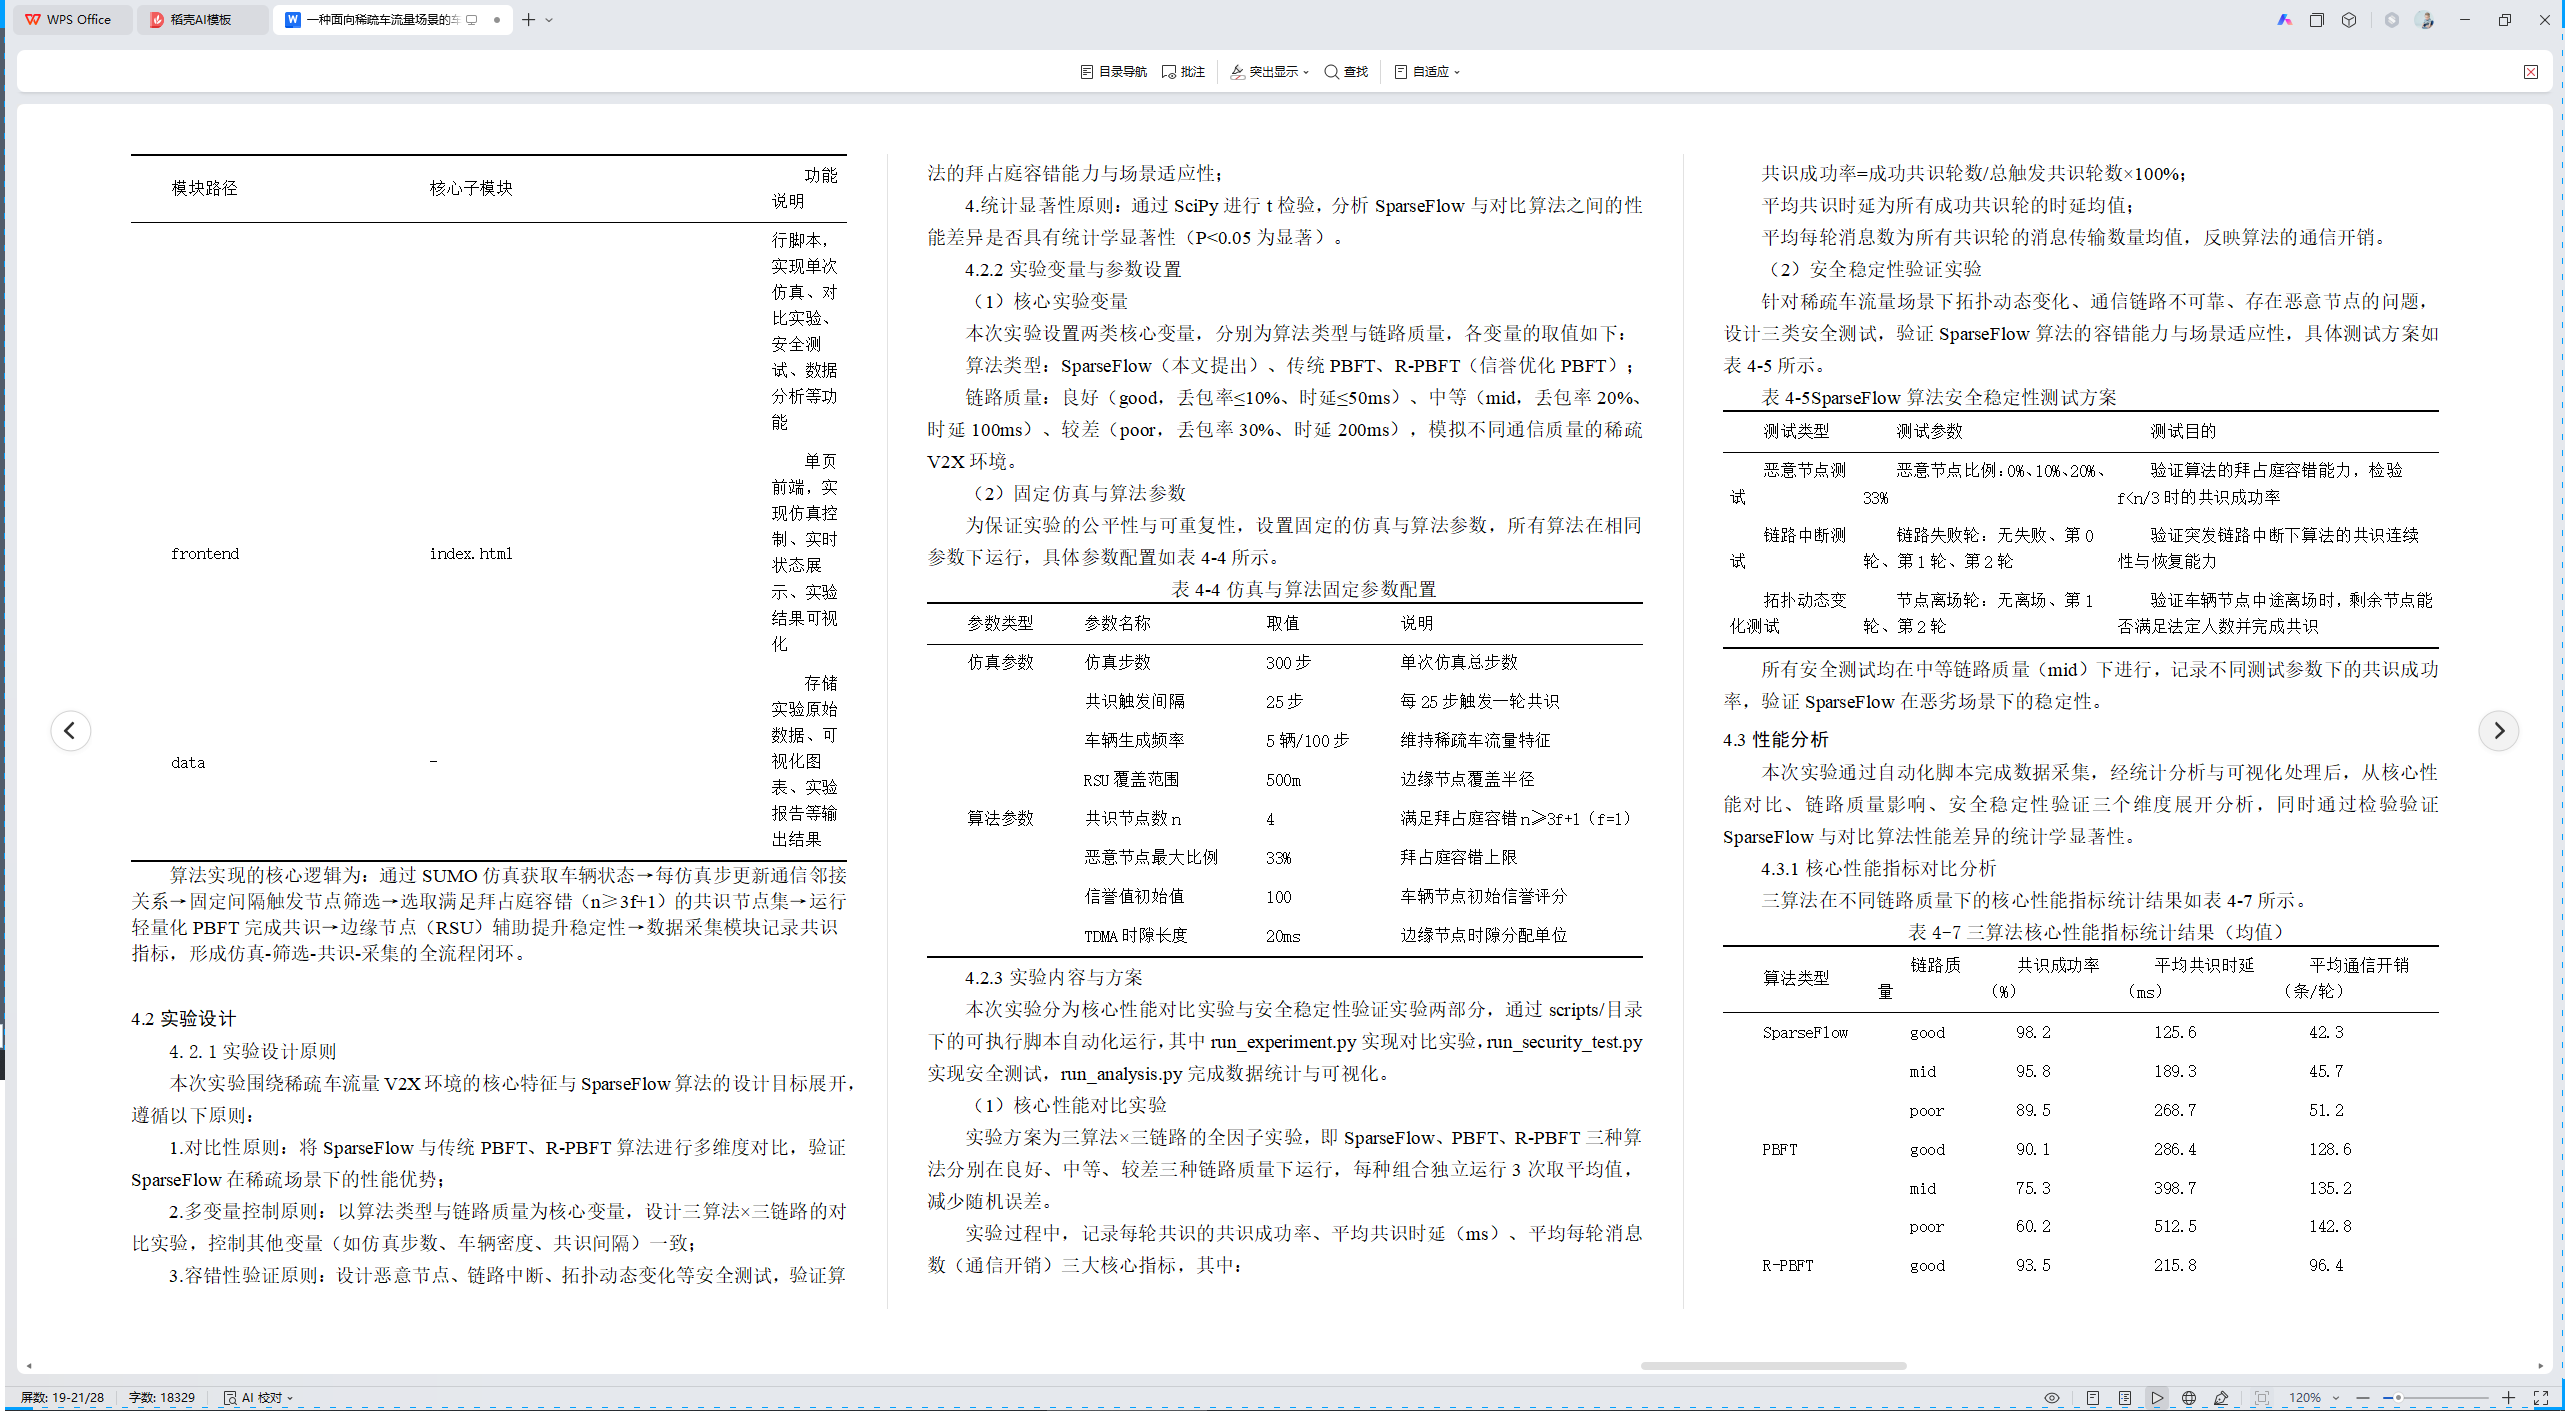Zoom out with the minus button
This screenshot has width=2565, height=1411.
point(2363,1398)
